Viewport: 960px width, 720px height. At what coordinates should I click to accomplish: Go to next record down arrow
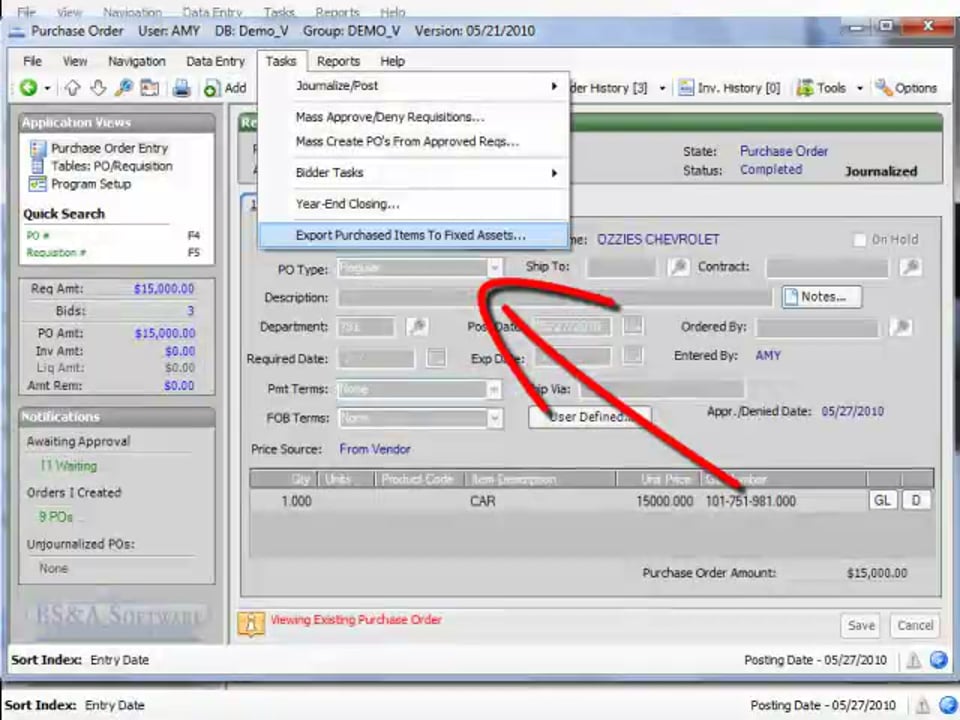pyautogui.click(x=98, y=88)
